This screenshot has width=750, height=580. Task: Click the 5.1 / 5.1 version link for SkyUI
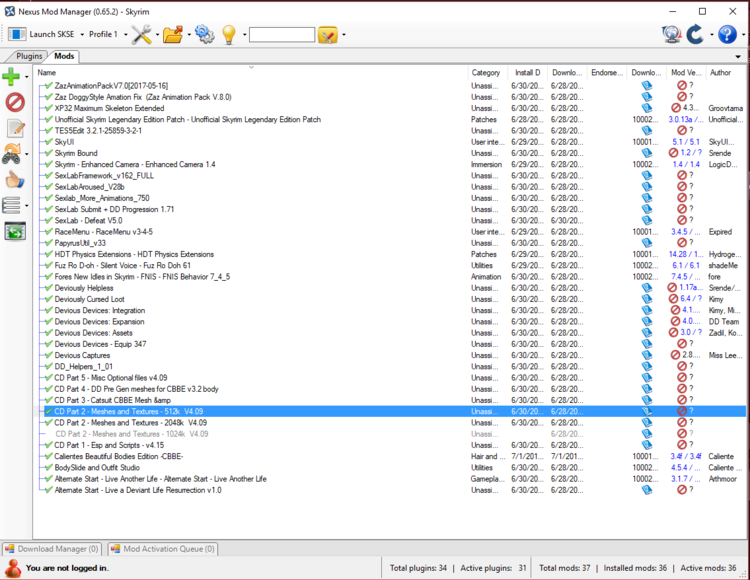[685, 142]
